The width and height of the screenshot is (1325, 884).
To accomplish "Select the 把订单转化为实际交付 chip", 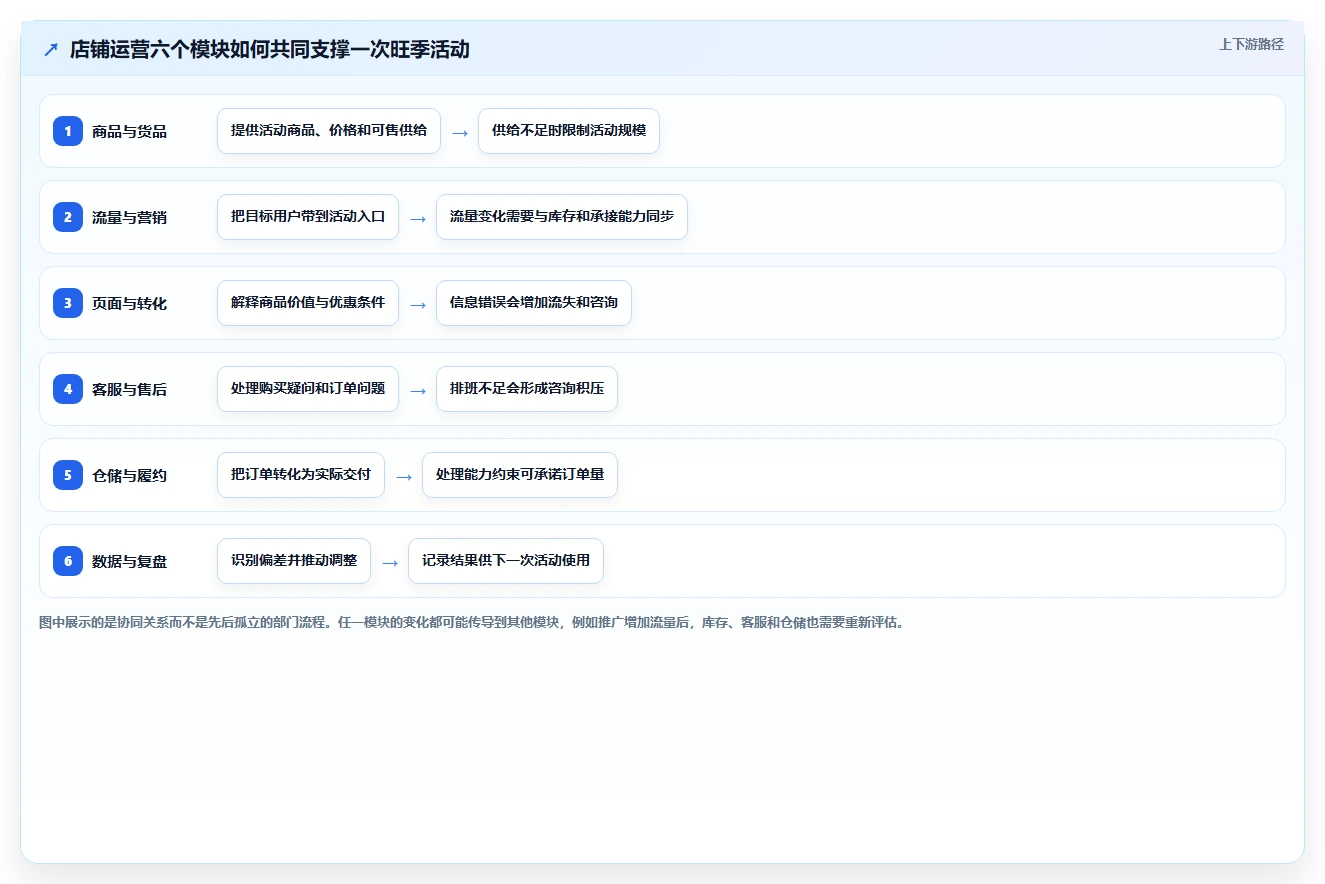I will click(301, 475).
